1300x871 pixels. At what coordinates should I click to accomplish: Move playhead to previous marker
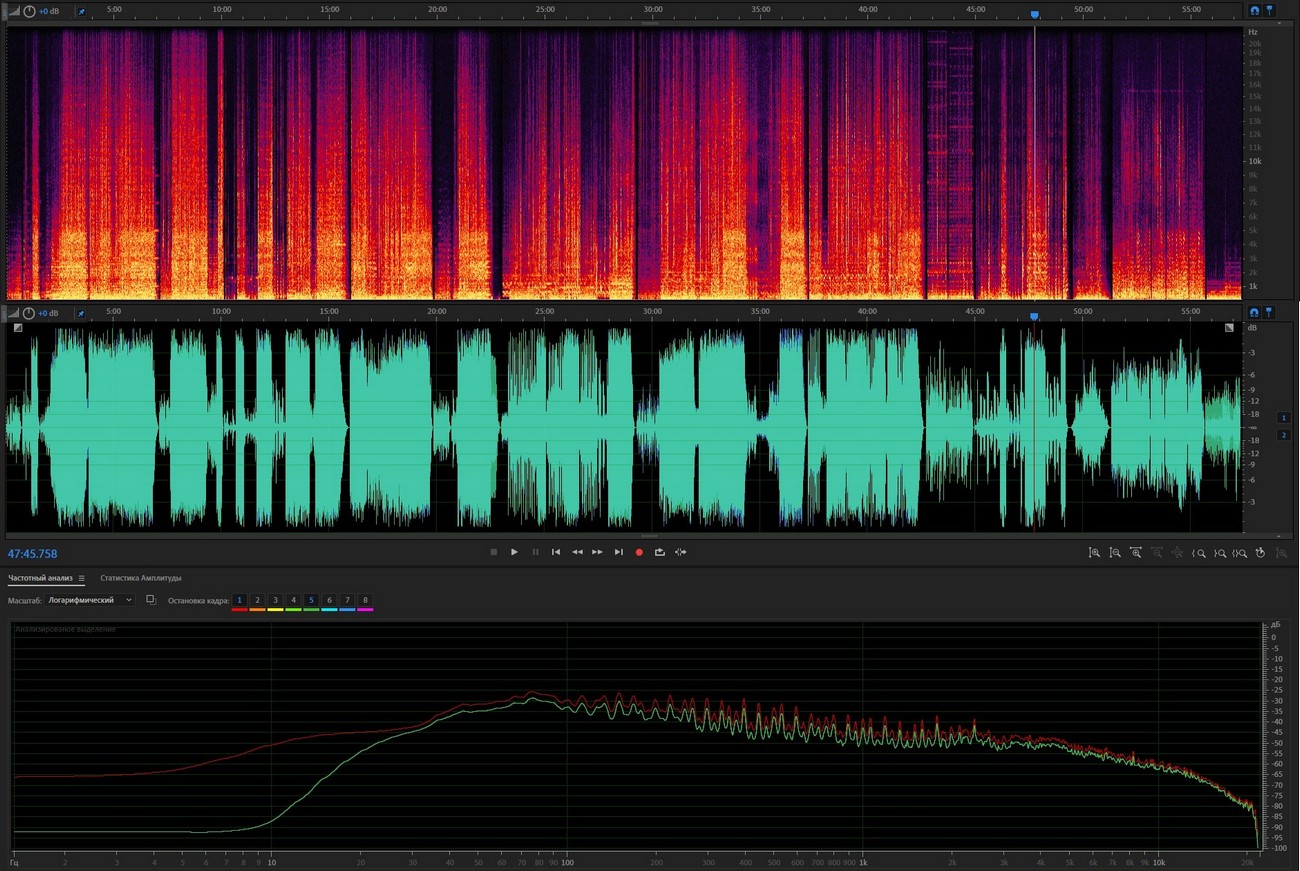point(556,552)
